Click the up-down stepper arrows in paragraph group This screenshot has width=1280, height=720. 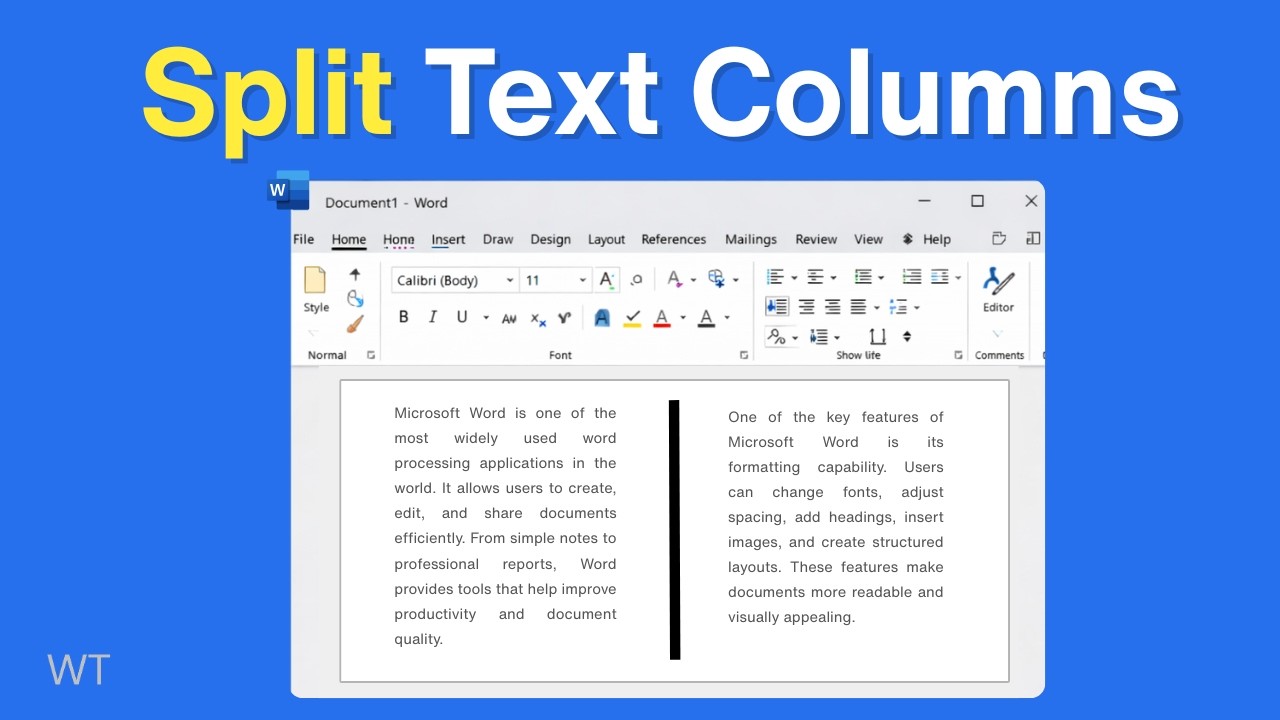(x=907, y=337)
